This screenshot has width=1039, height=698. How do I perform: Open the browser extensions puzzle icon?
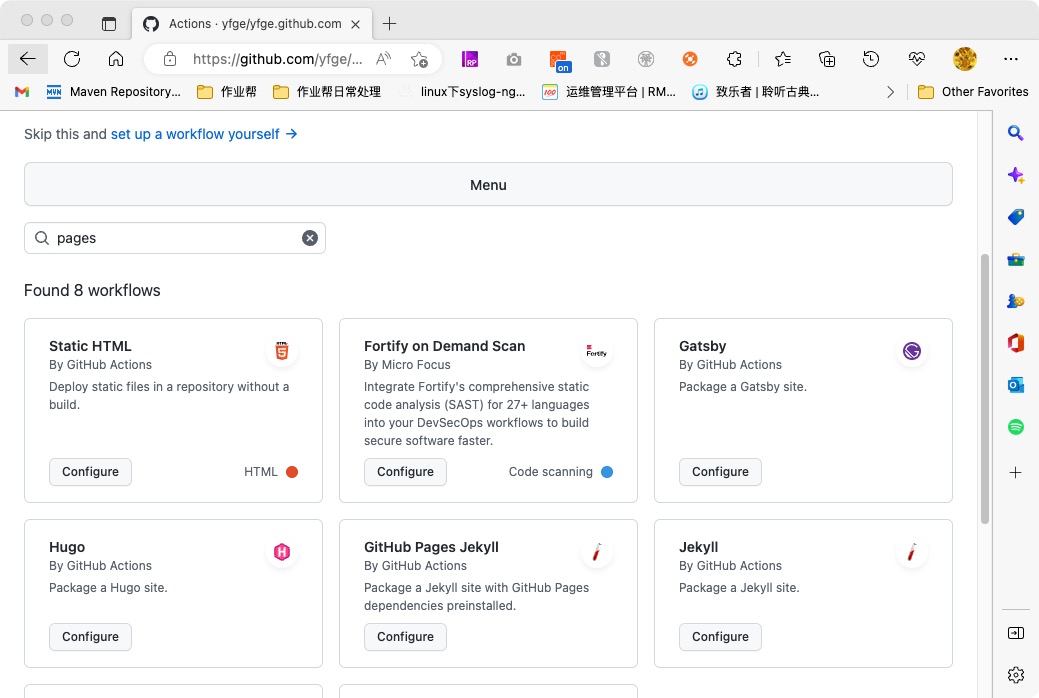pyautogui.click(x=734, y=59)
